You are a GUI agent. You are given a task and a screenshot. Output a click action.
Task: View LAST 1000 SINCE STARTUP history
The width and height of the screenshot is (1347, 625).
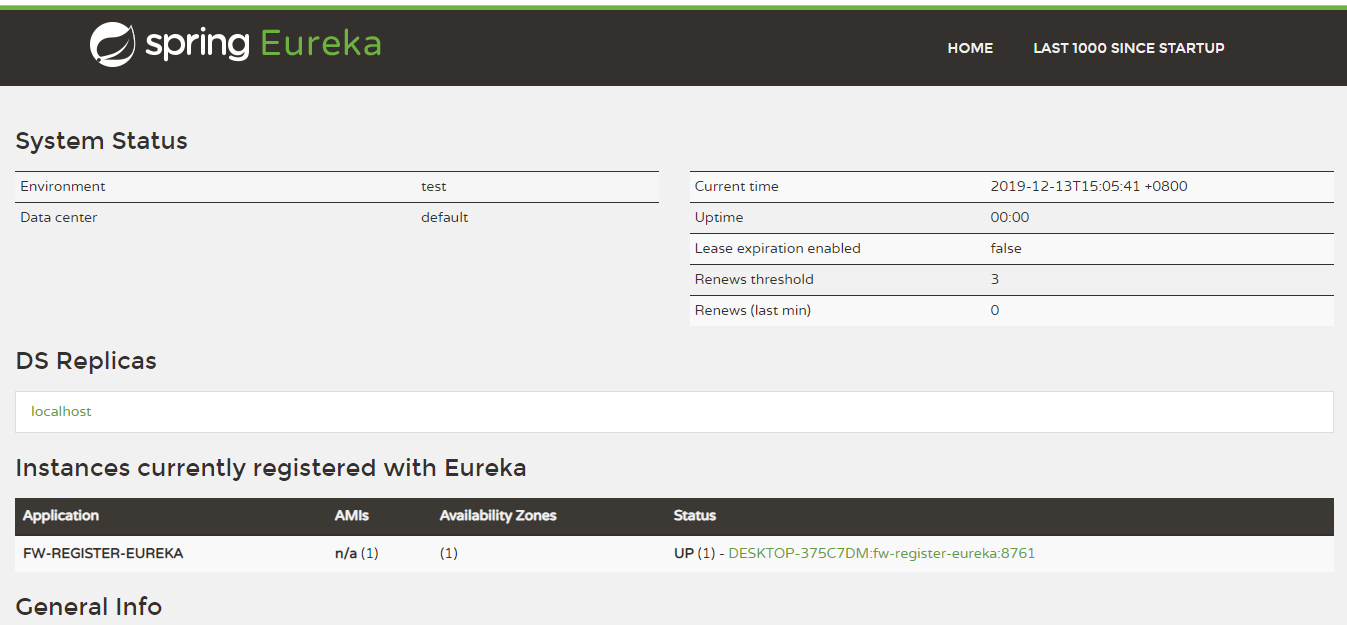1128,47
